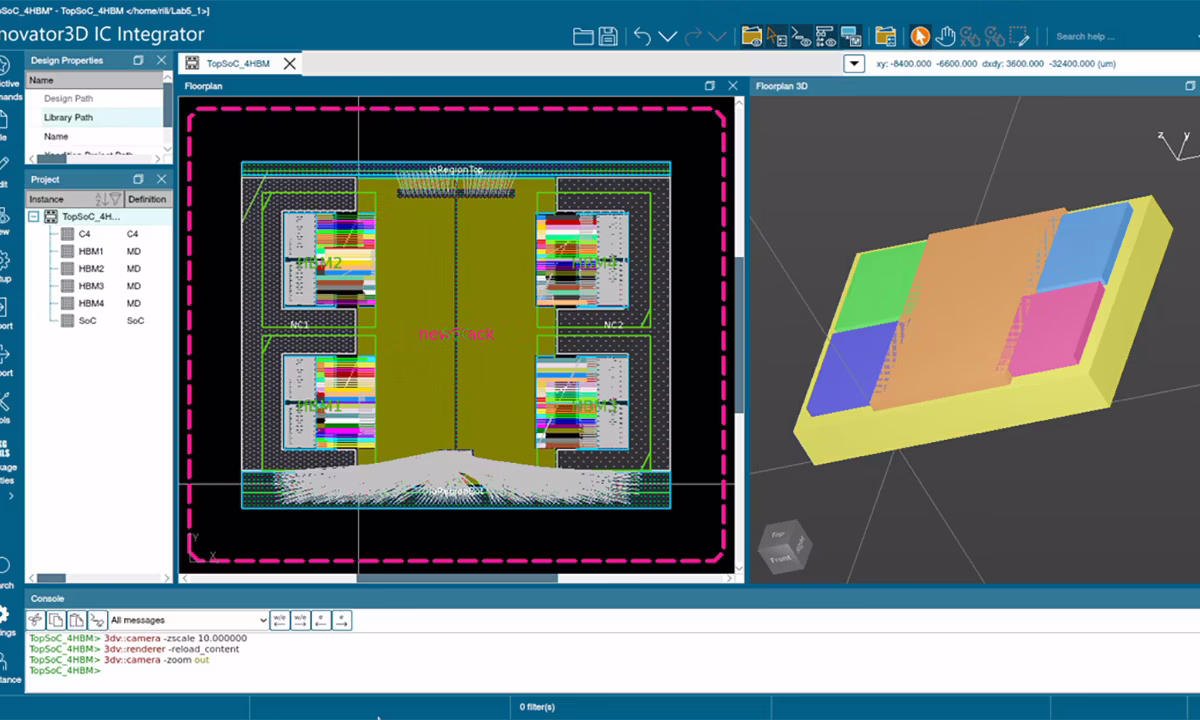Click the Save disk icon in toolbar
1200x720 pixels.
[607, 37]
